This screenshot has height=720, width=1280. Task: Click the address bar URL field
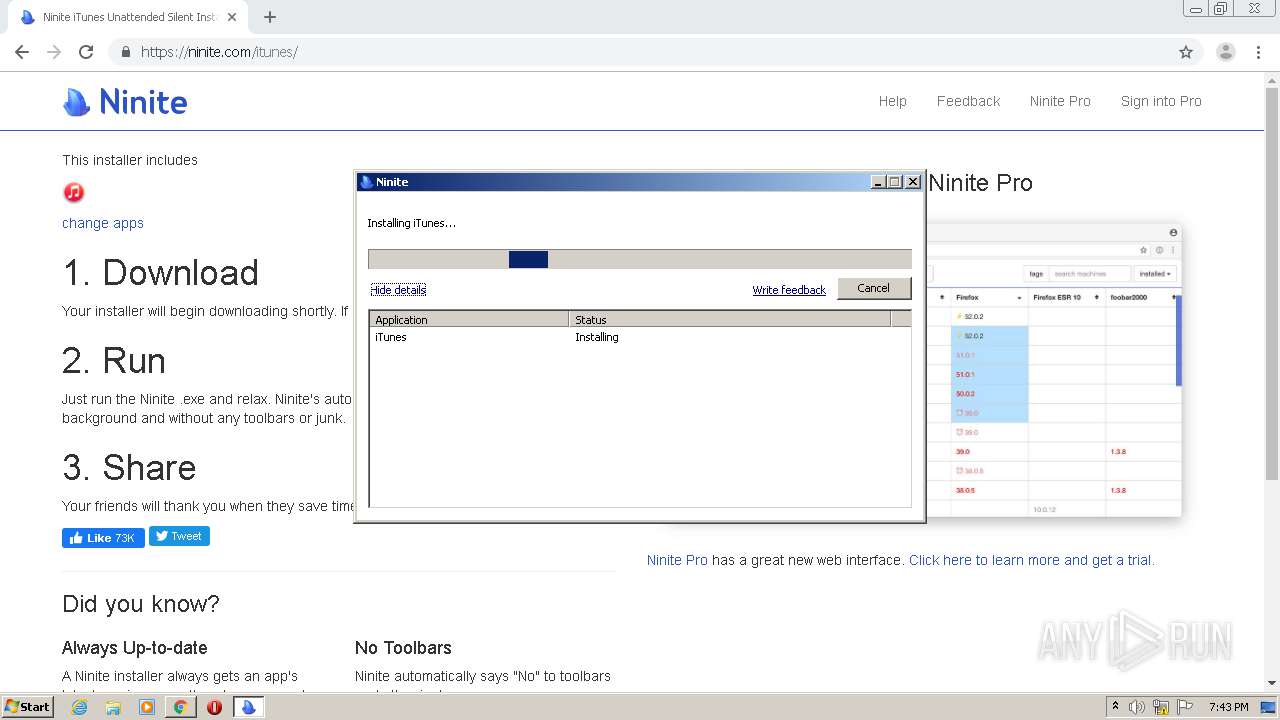click(640, 52)
